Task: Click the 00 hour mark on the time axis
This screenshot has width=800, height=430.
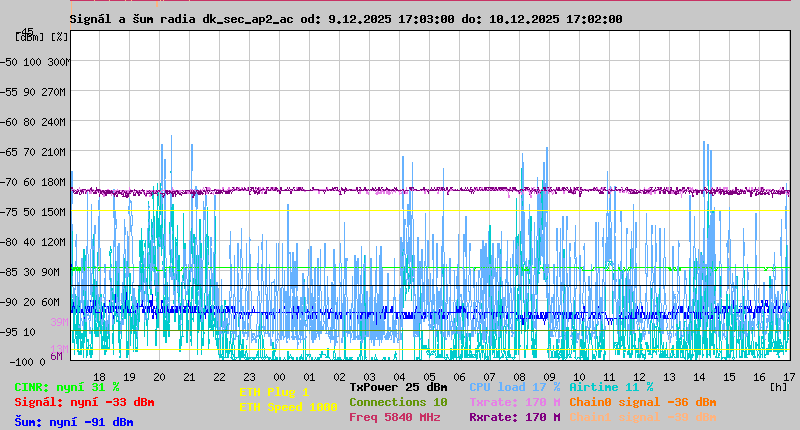Action: (x=280, y=376)
